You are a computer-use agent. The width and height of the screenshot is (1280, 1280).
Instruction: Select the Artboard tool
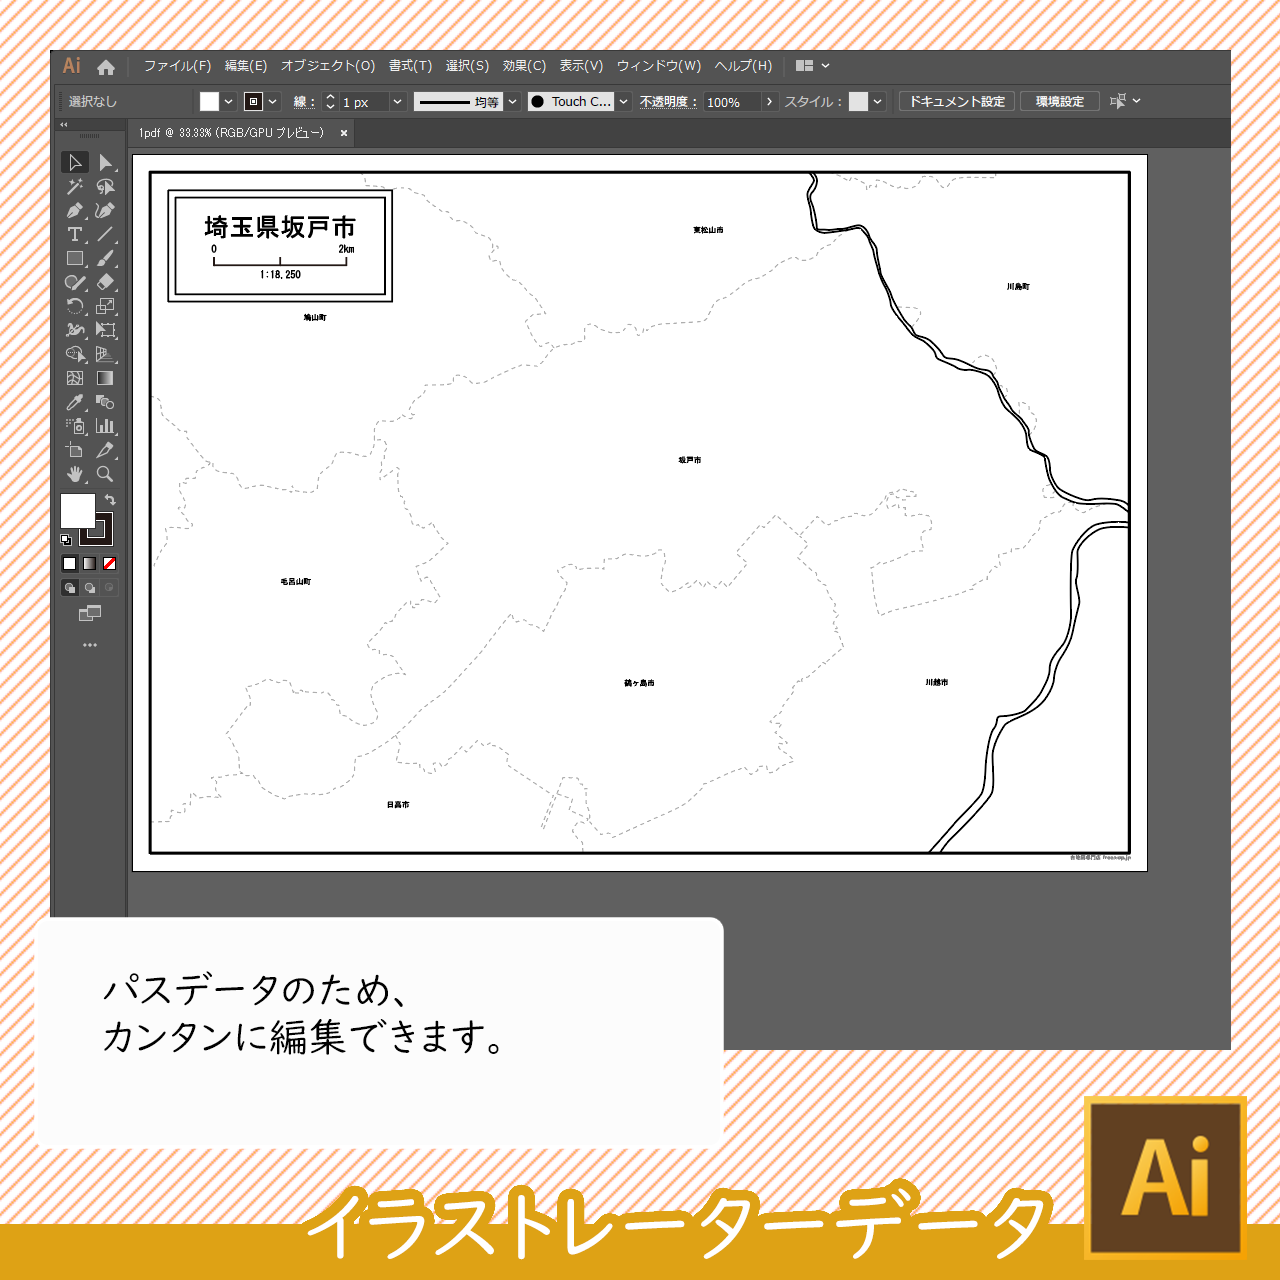tap(75, 450)
